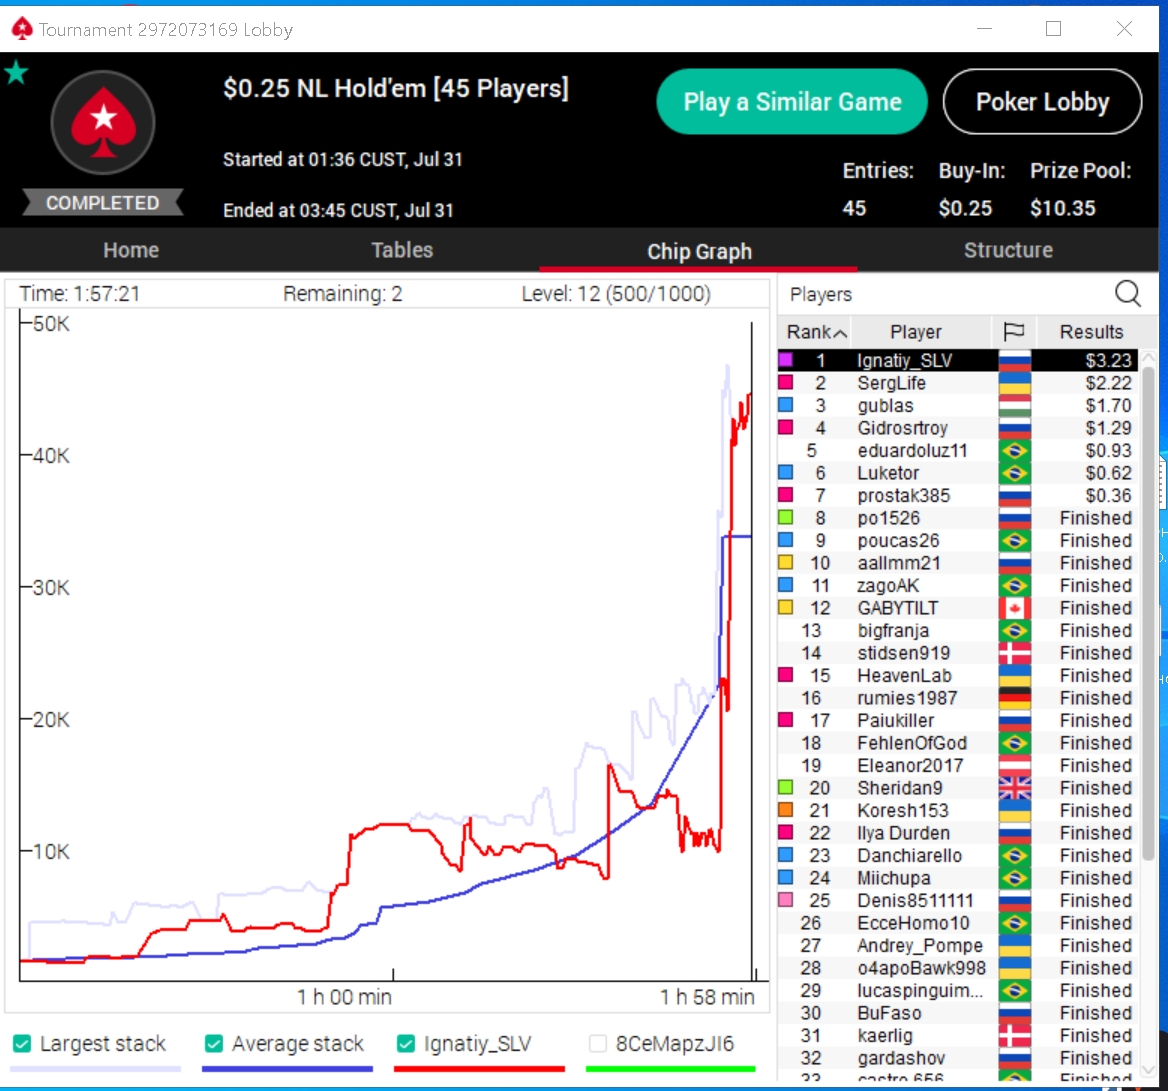Click the green favorite star icon
Screen dimensions: 1168x1091
[16, 73]
